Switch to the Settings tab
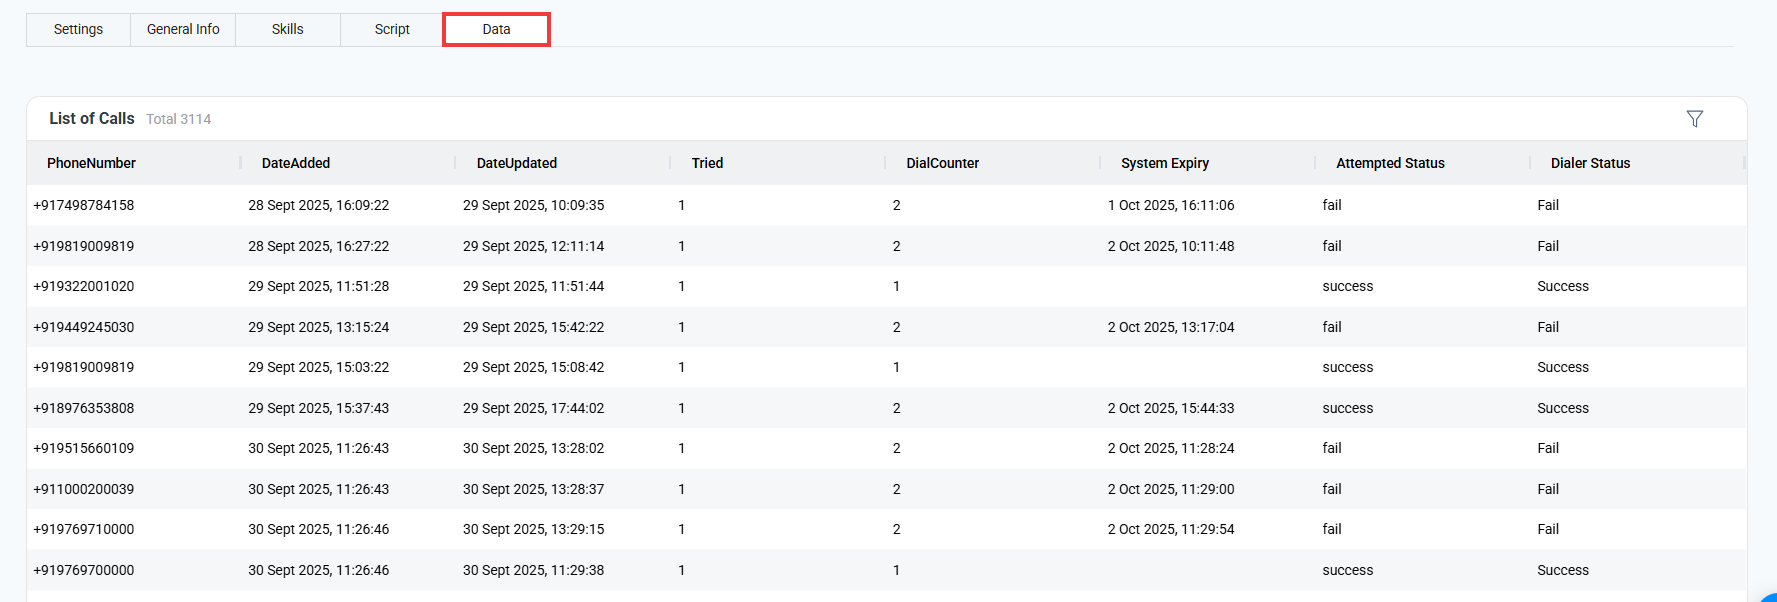This screenshot has width=1777, height=602. (78, 29)
